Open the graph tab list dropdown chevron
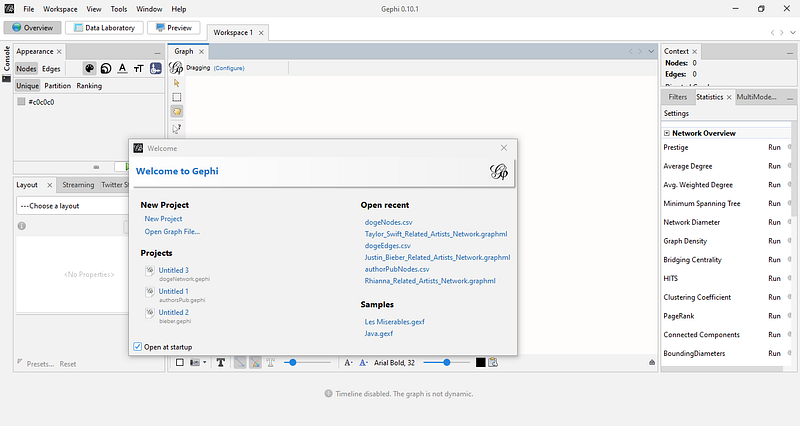The image size is (800, 426). tap(651, 52)
